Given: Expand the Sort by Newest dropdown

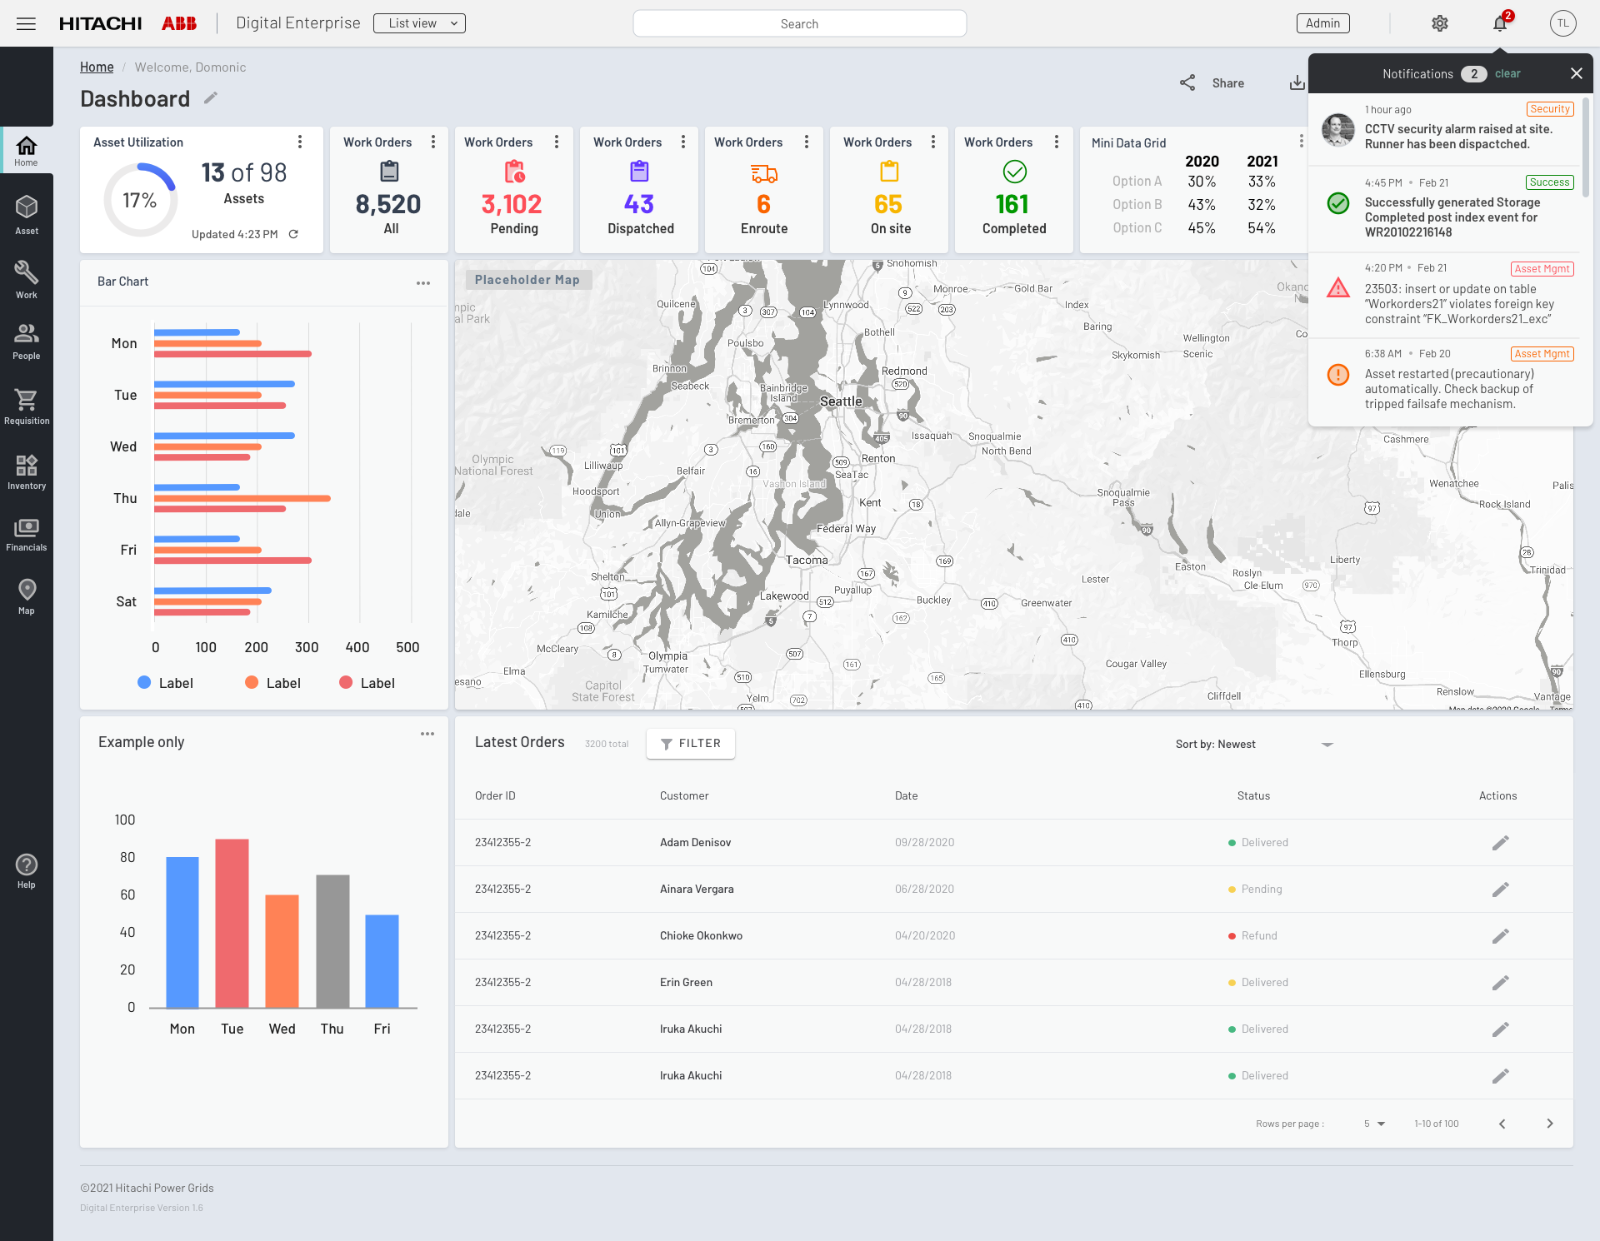Looking at the screenshot, I should pyautogui.click(x=1327, y=744).
